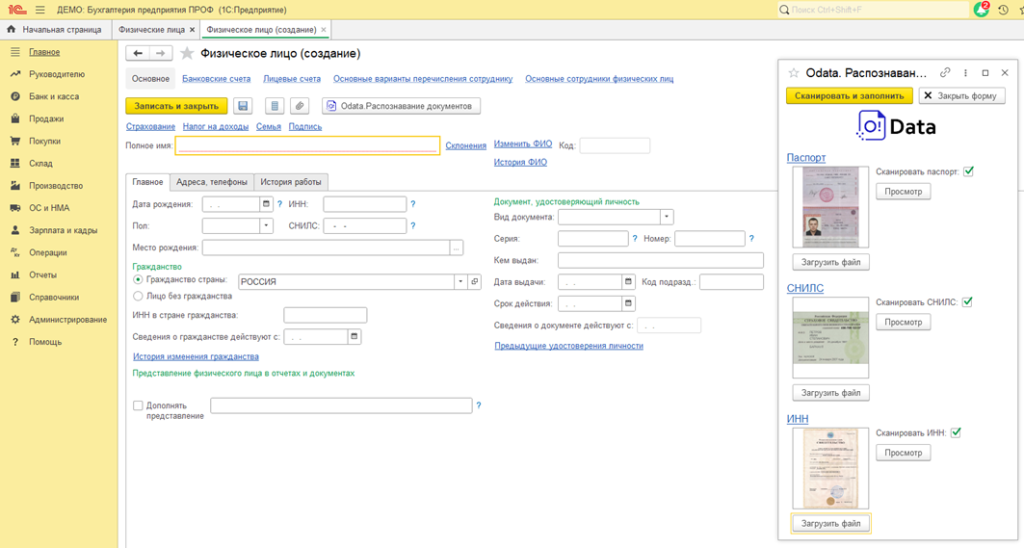Click the passport scan thumbnail
1024x548 pixels.
(831, 207)
